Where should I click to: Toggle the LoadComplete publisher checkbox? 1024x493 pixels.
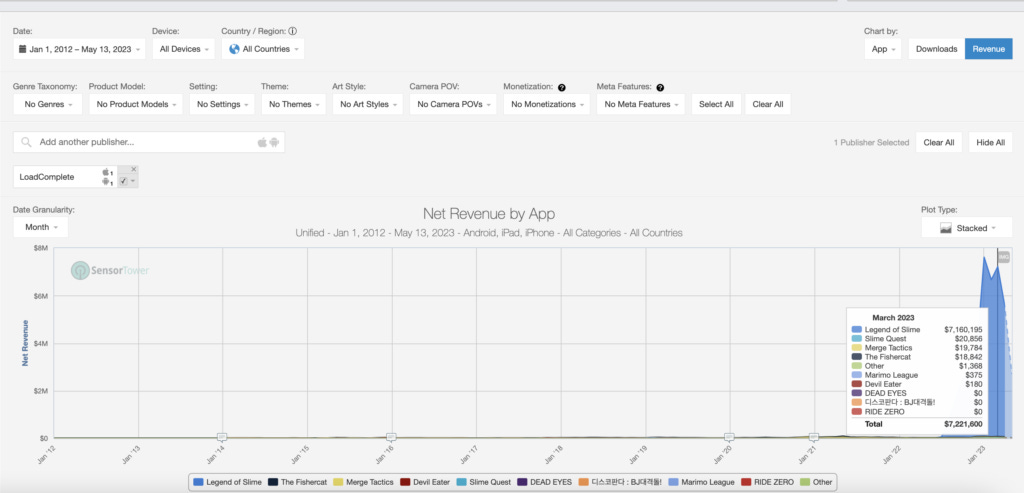(123, 181)
